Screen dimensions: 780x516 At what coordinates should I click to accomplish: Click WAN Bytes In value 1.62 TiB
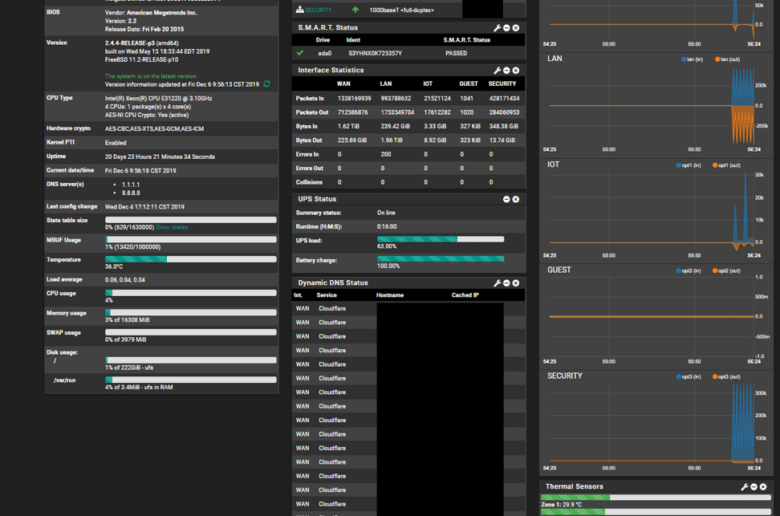point(348,126)
